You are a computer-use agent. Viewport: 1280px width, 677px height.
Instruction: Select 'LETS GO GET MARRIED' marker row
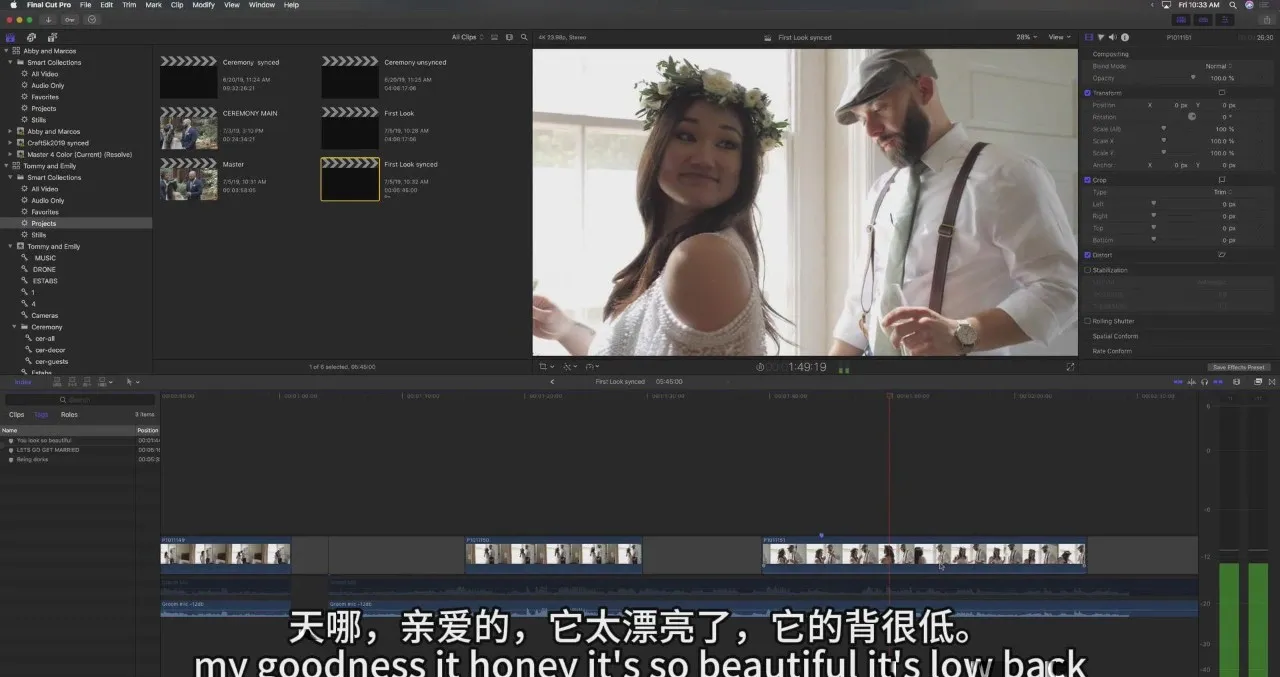tap(80, 450)
